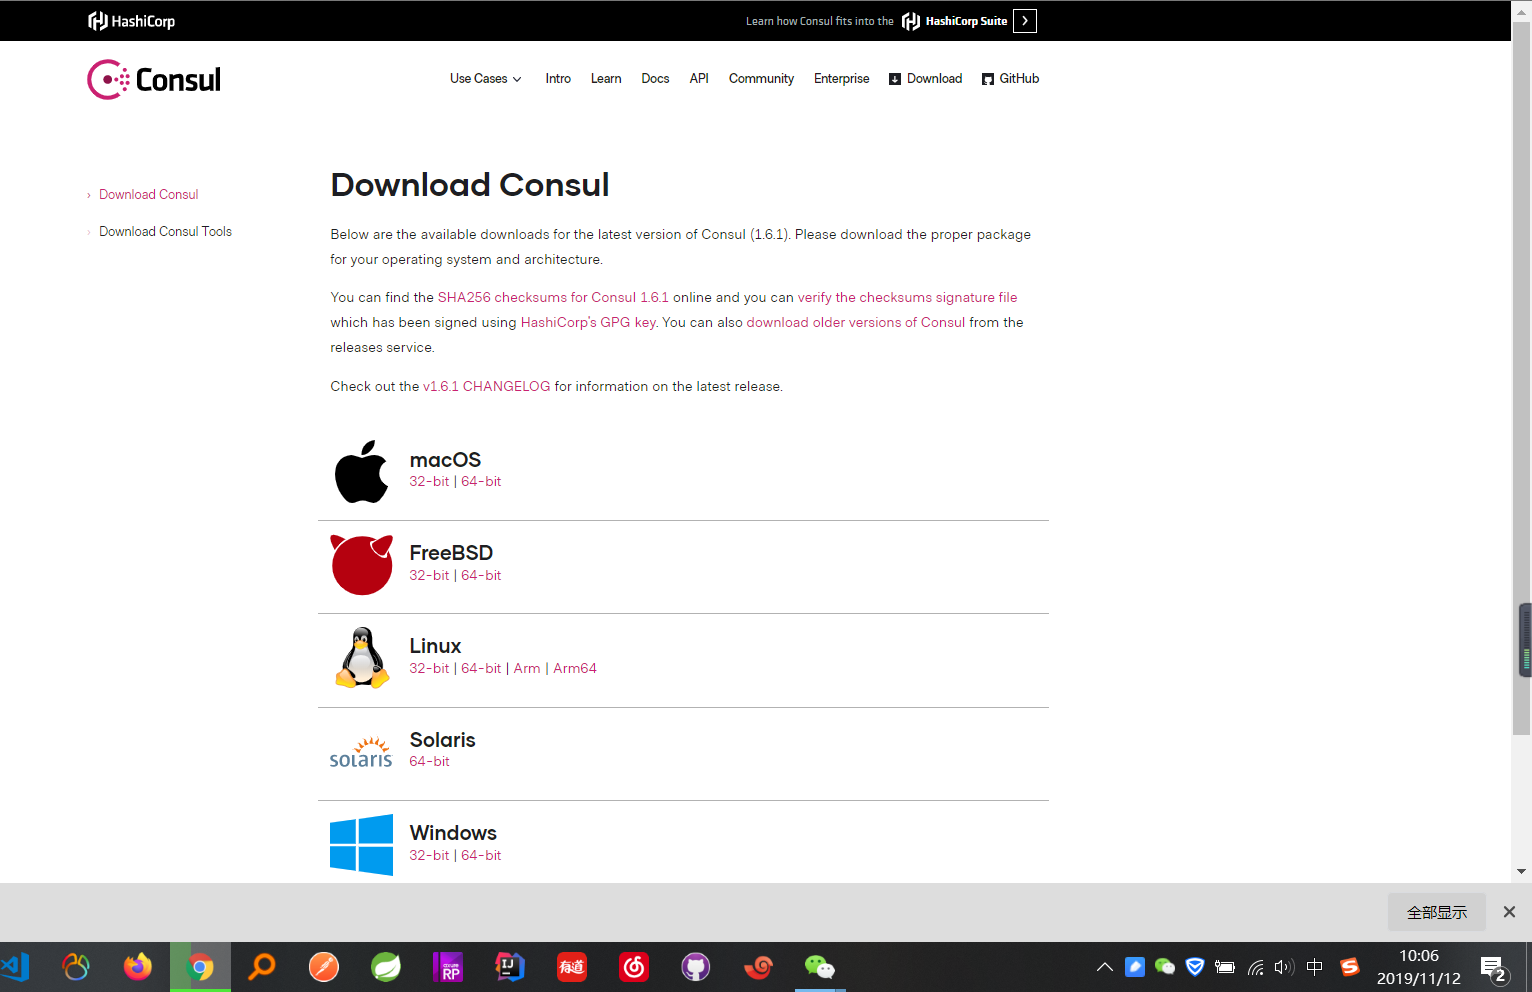Viewport: 1532px width, 992px height.
Task: Click the taskbar clock showing 10:06
Action: coord(1419,967)
